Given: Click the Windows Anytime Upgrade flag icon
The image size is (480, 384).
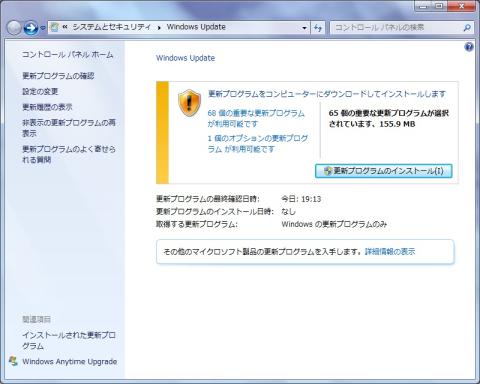Looking at the screenshot, I should tap(13, 361).
